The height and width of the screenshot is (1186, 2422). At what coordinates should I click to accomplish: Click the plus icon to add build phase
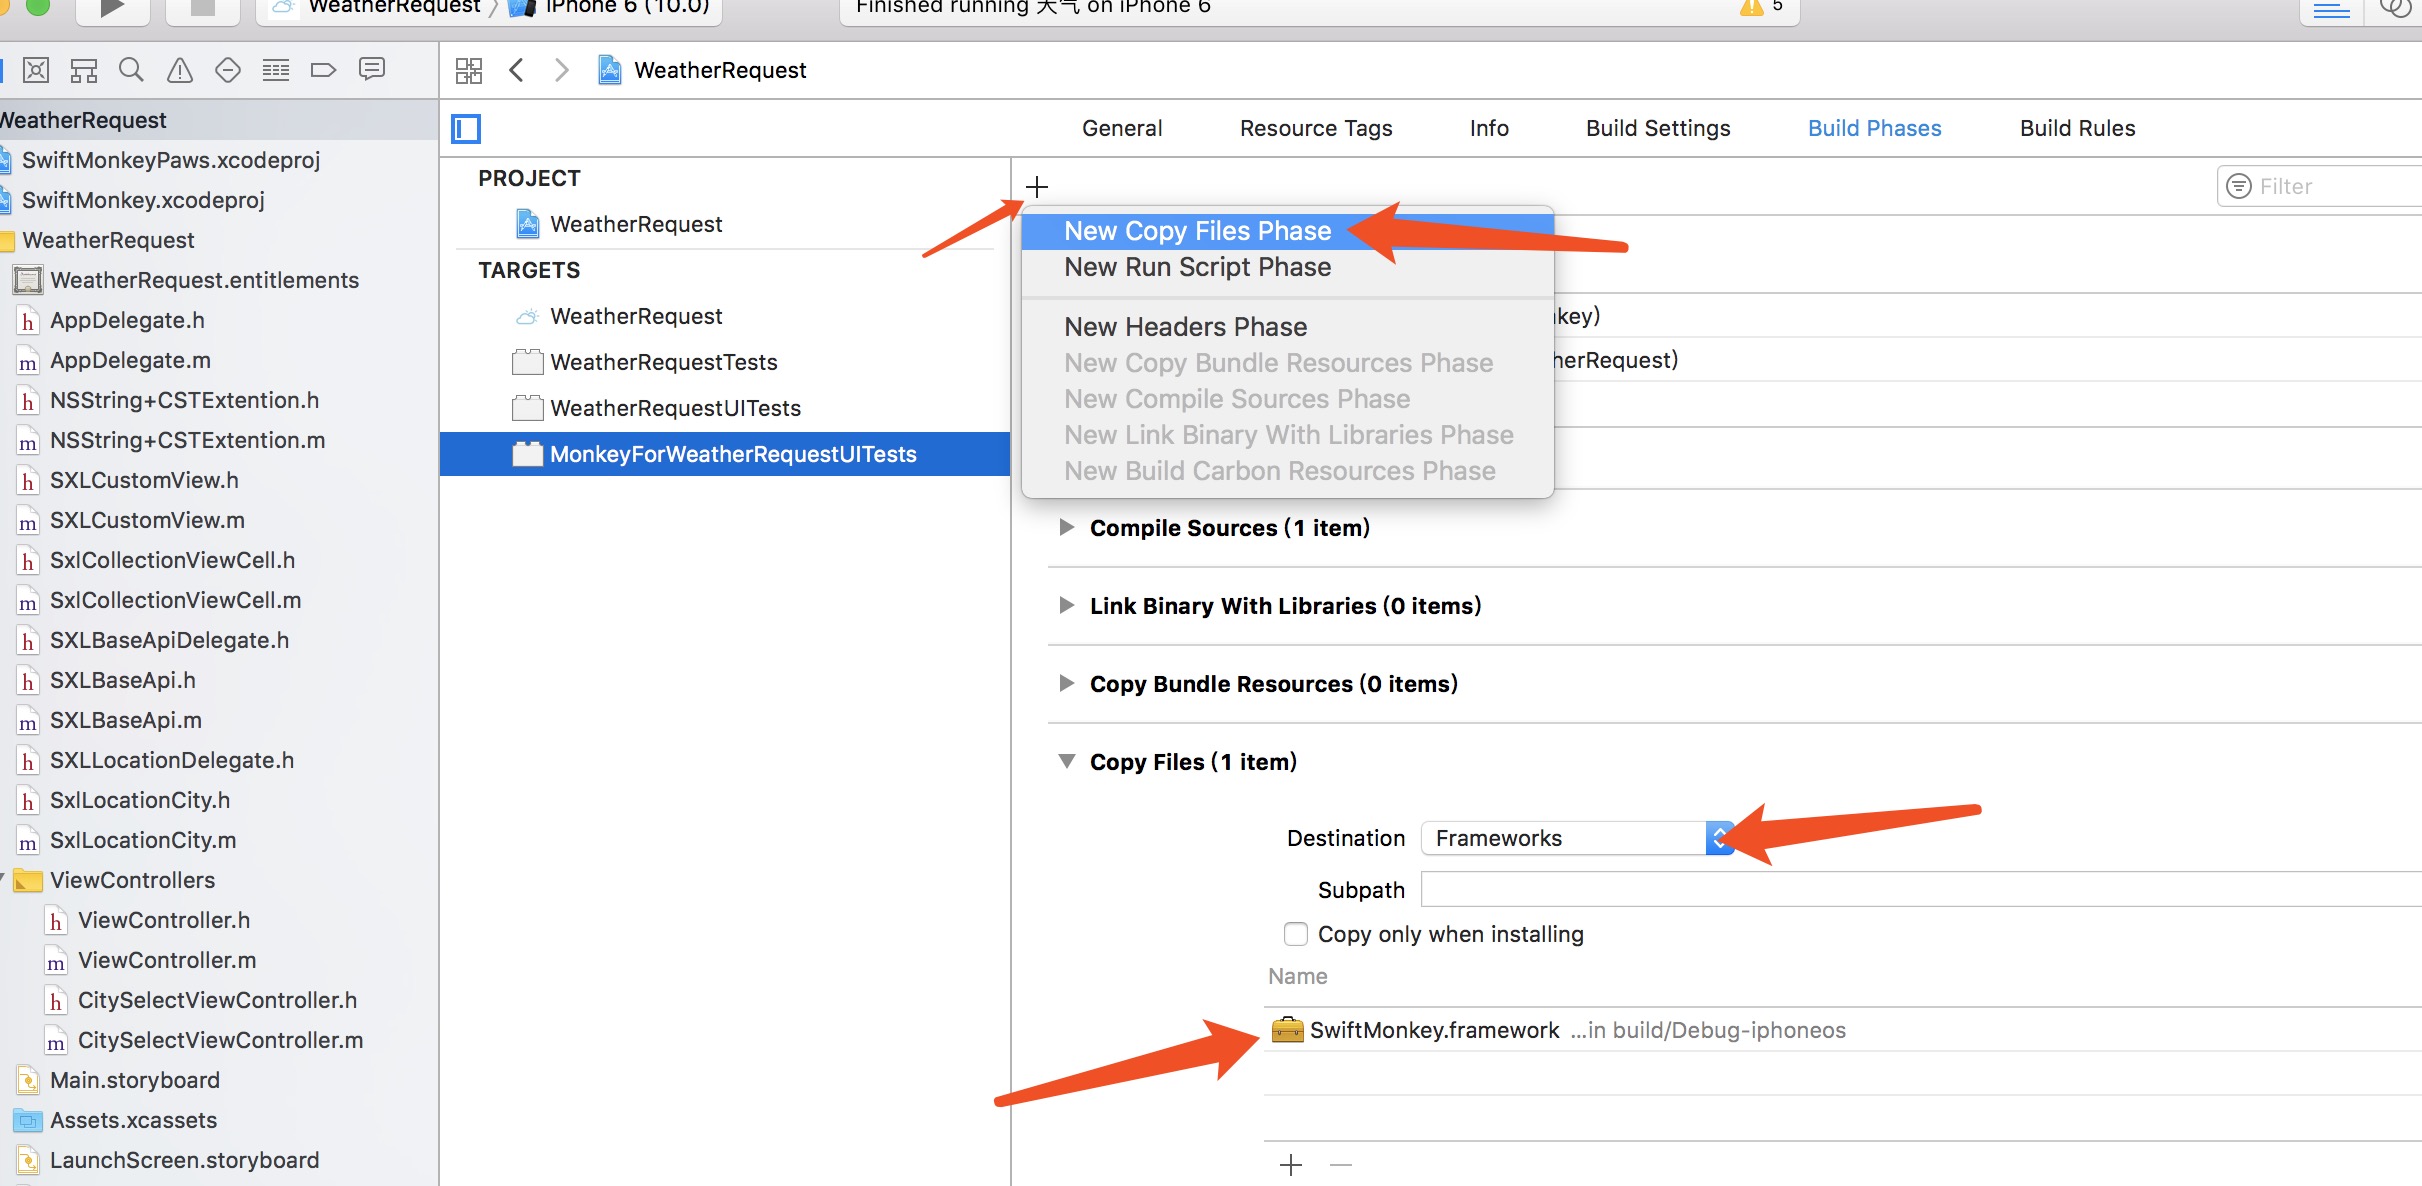[1037, 187]
